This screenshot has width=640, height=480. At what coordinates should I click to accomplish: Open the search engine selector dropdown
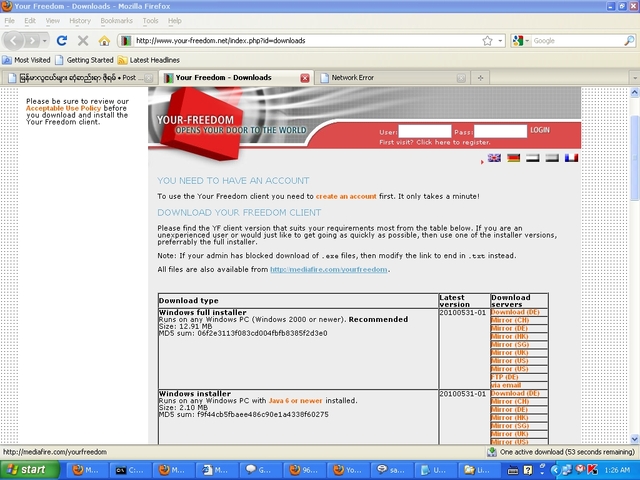(527, 40)
